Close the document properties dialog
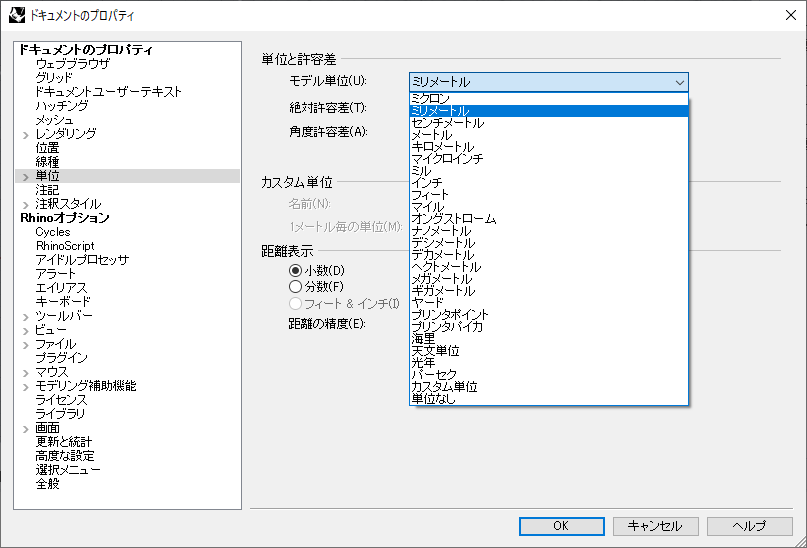 (x=785, y=16)
